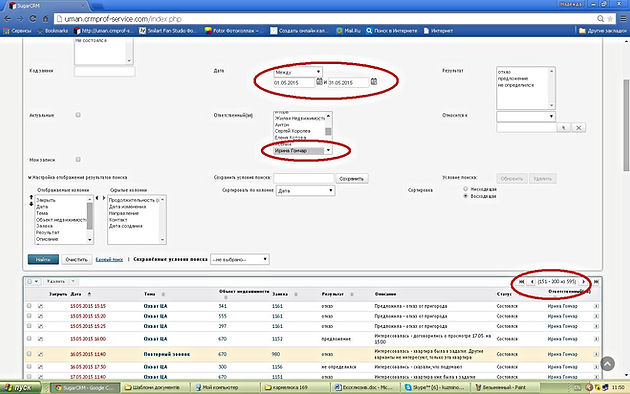This screenshot has width=630, height=394.
Task: Reload the page with refresh icon
Action: (x=33, y=19)
